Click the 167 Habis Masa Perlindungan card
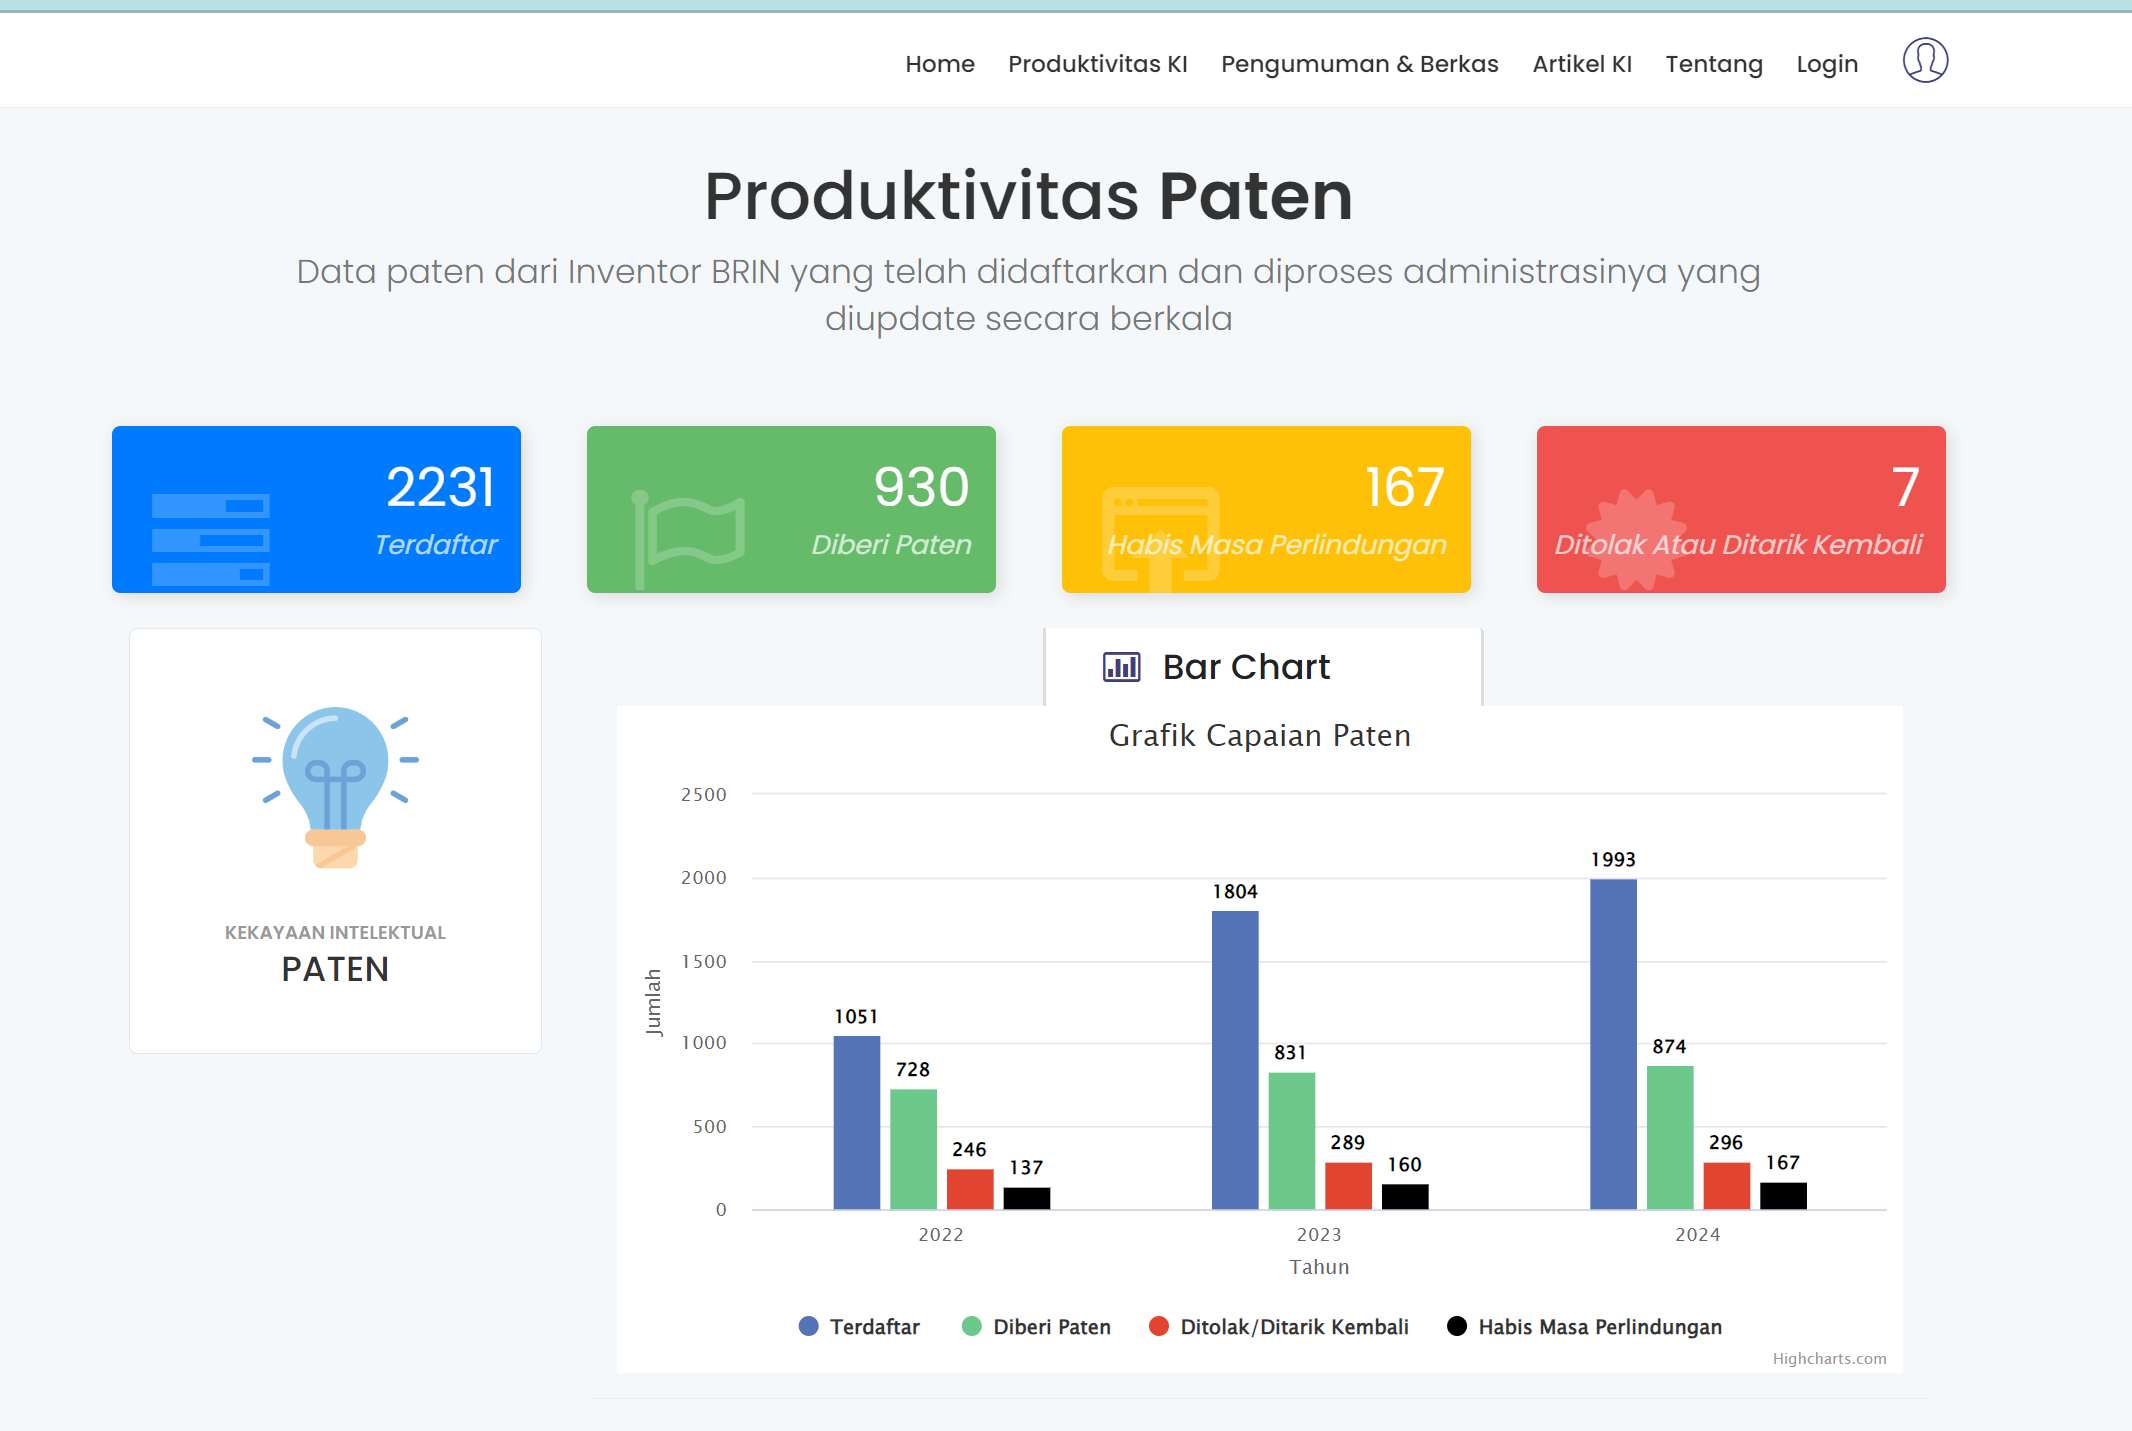 pos(1266,509)
